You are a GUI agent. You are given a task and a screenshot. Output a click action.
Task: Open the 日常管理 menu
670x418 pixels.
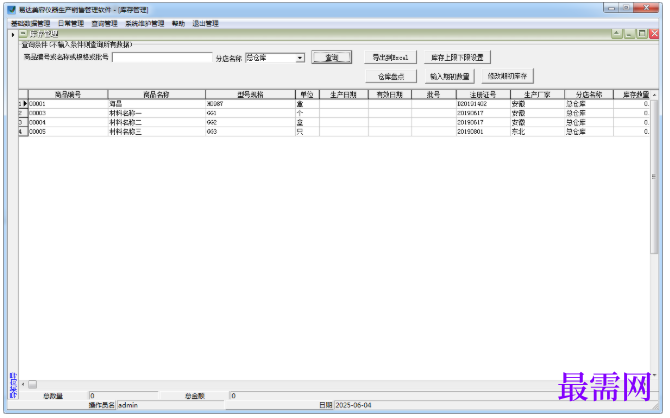click(71, 24)
